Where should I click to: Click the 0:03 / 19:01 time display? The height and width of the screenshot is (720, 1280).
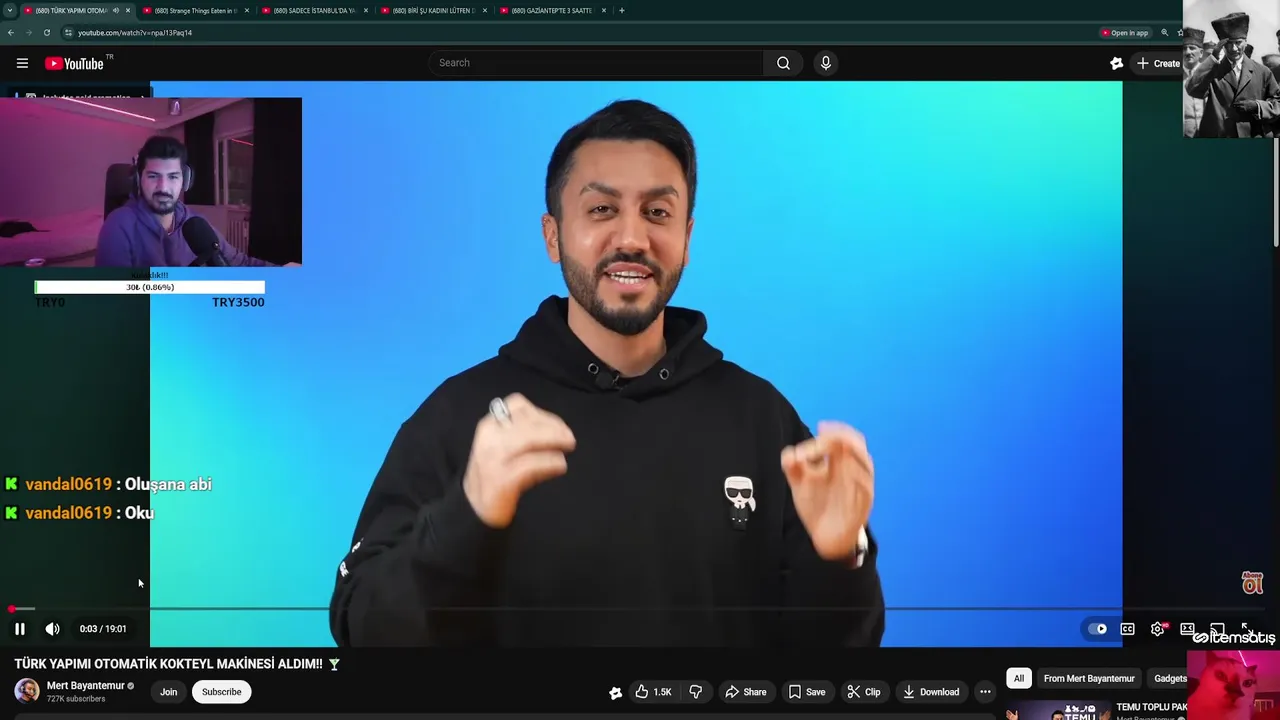(x=103, y=629)
